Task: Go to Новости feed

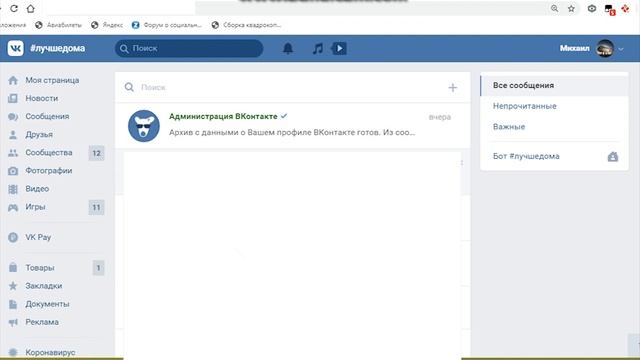Action: pyautogui.click(x=42, y=98)
